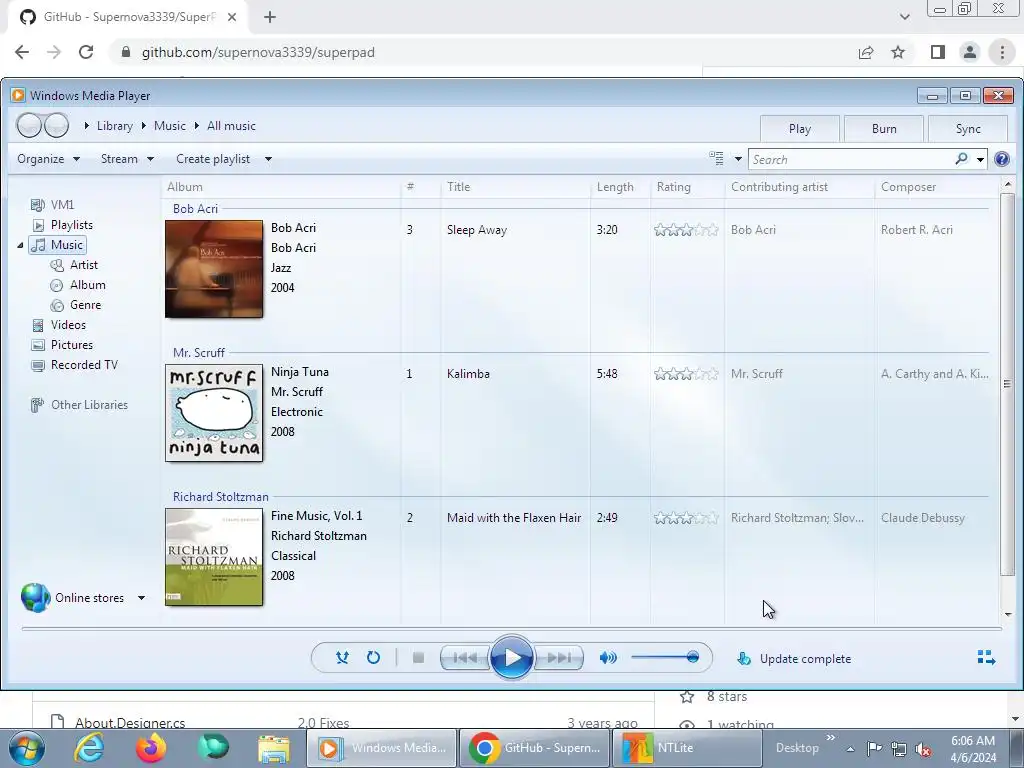The height and width of the screenshot is (768, 1024).
Task: Toggle shuffle in the playback controls
Action: point(342,658)
